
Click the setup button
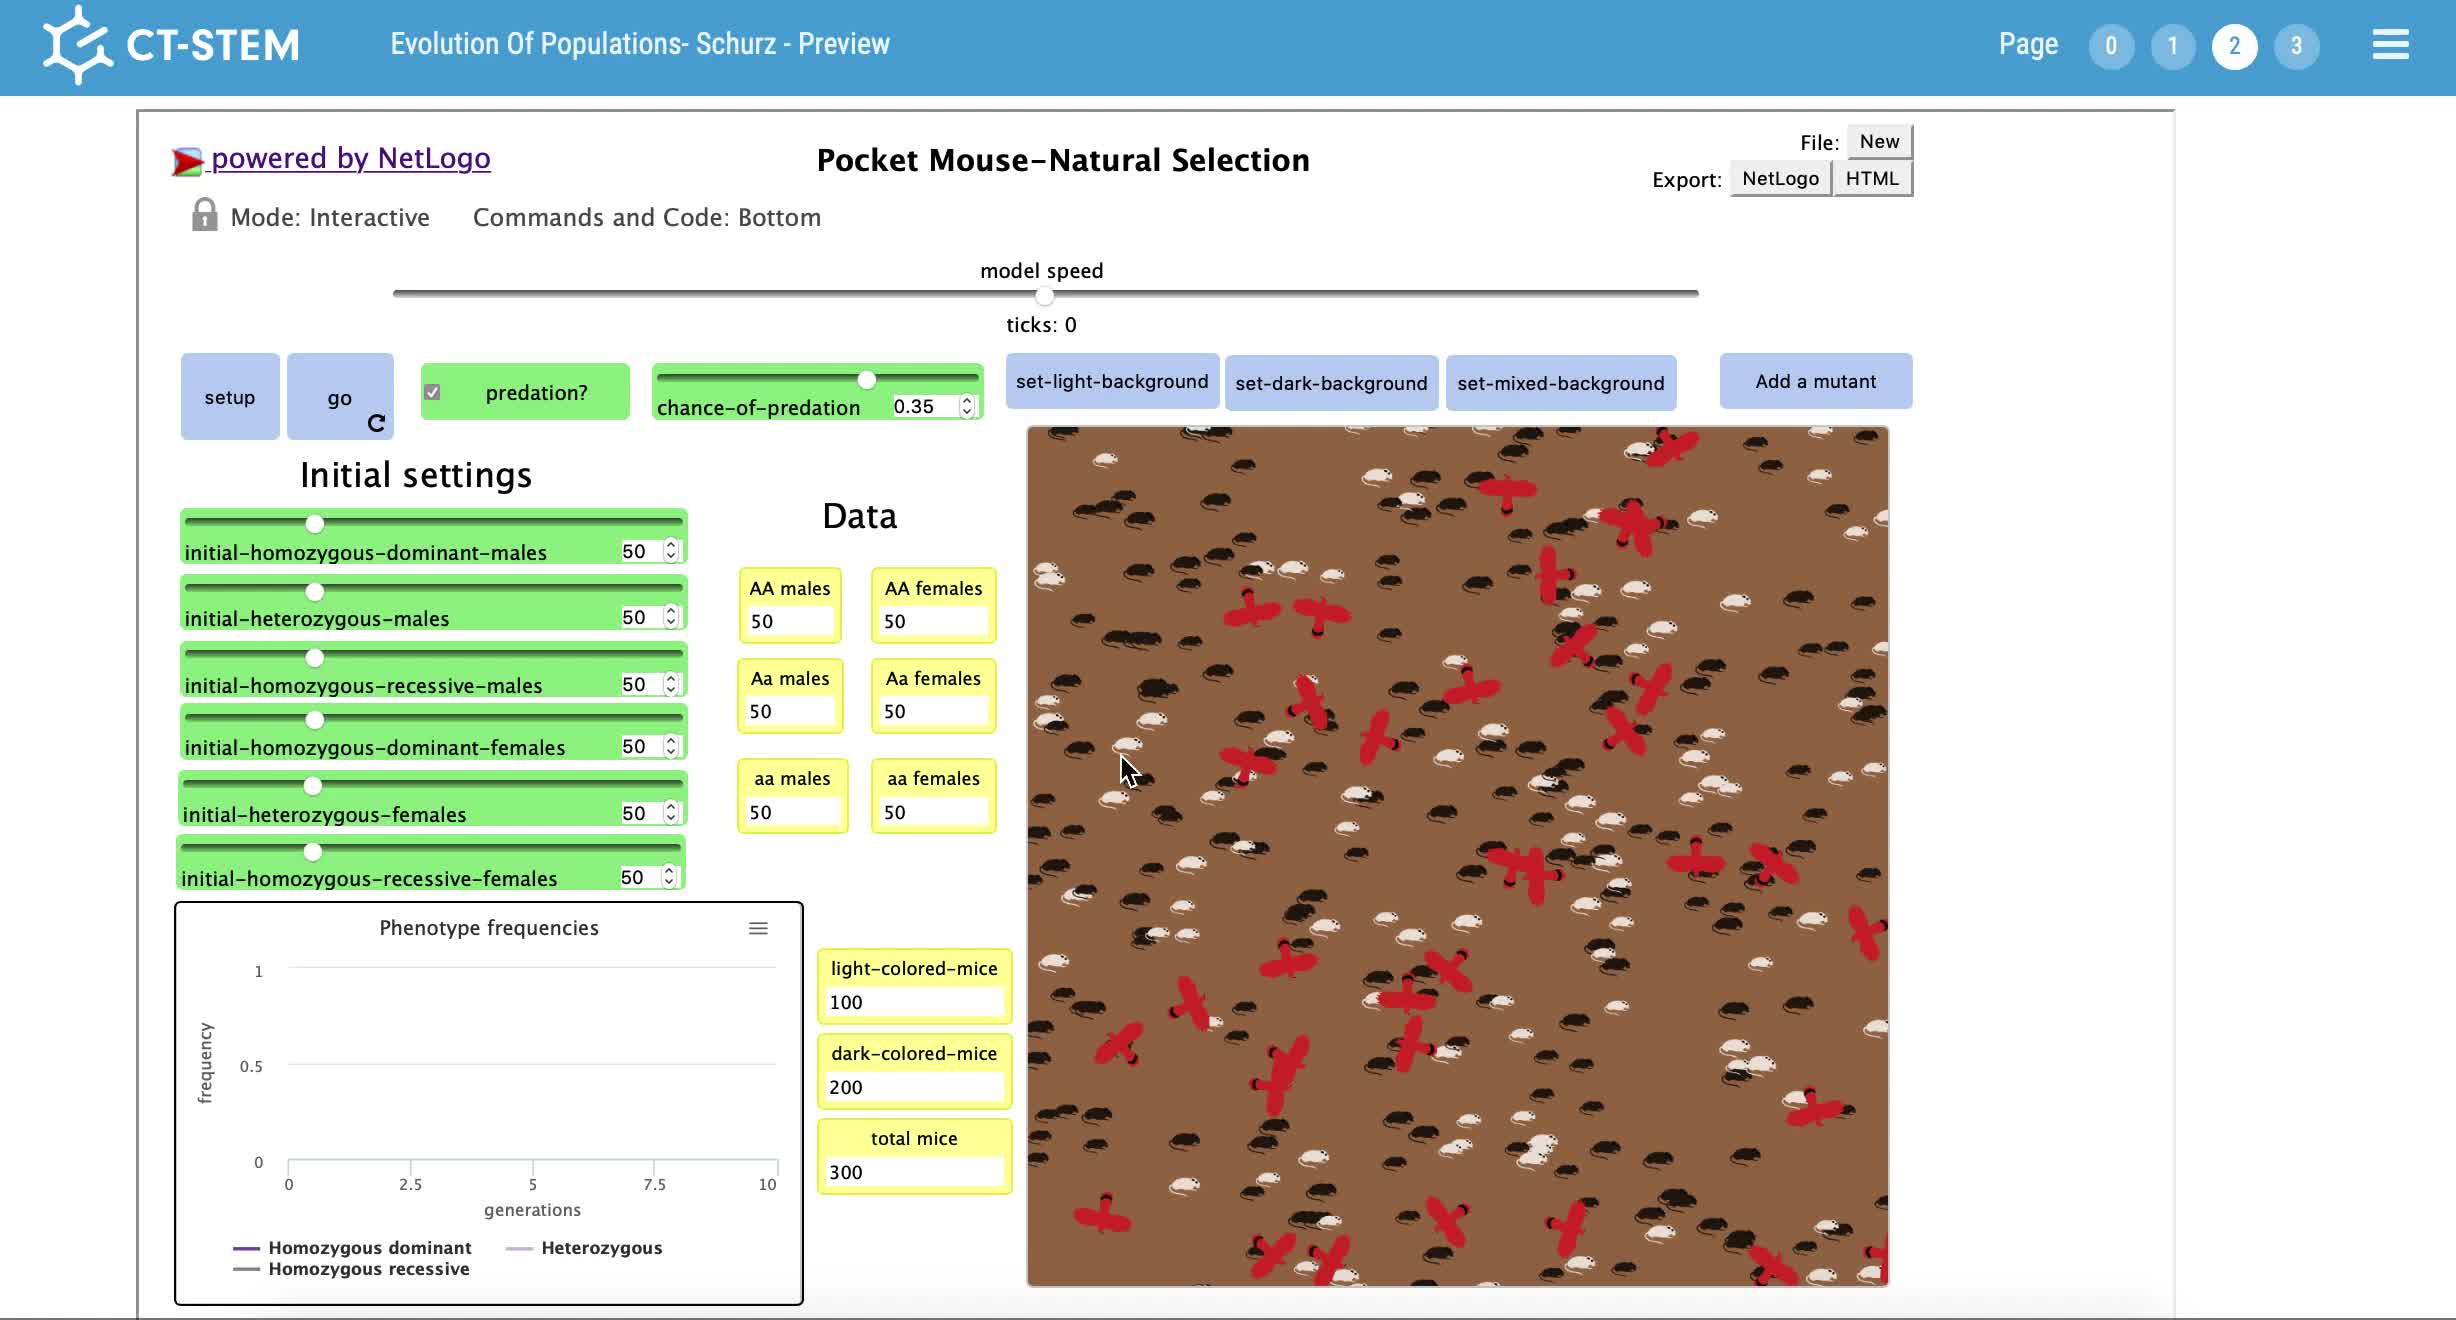(x=230, y=396)
